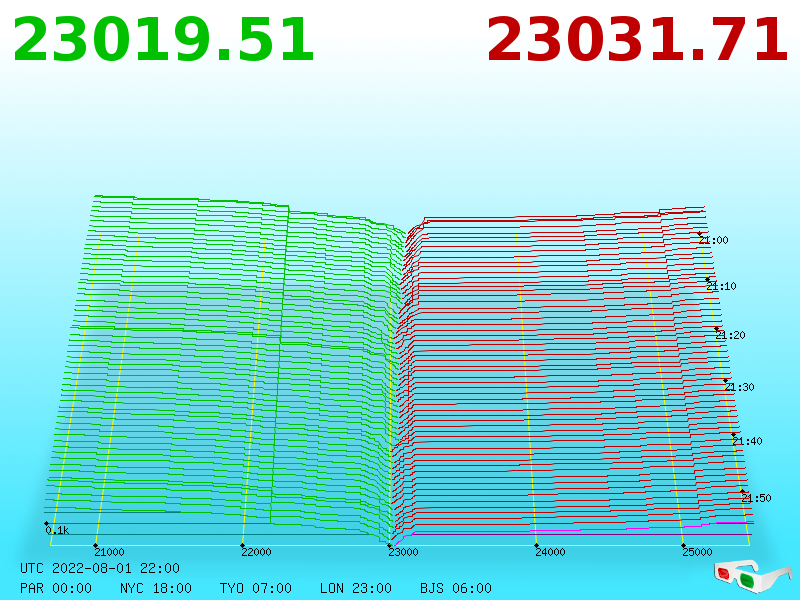This screenshot has width=800, height=600.
Task: Click the BJS 06:00 clock text
Action: 456,588
